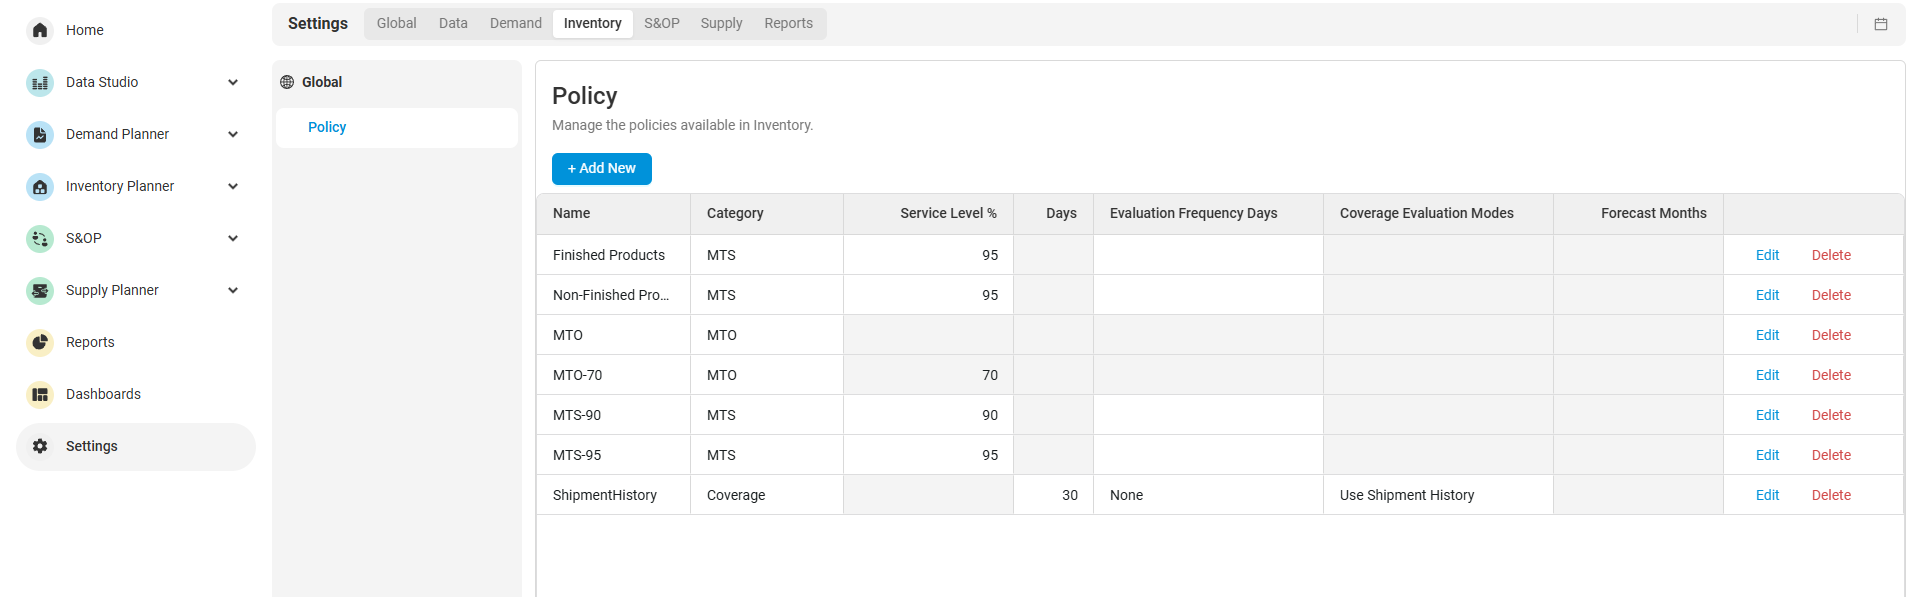Expand the Data Studio chevron
The width and height of the screenshot is (1917, 597).
coord(233,82)
